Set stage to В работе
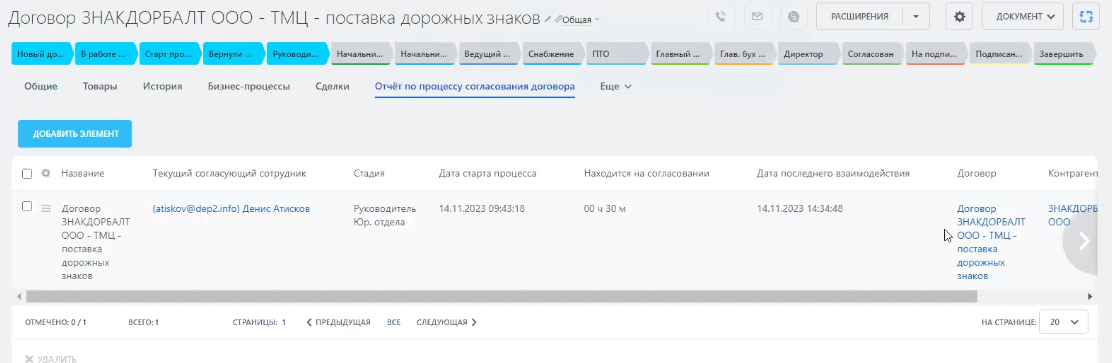This screenshot has width=1112, height=363. [x=105, y=54]
